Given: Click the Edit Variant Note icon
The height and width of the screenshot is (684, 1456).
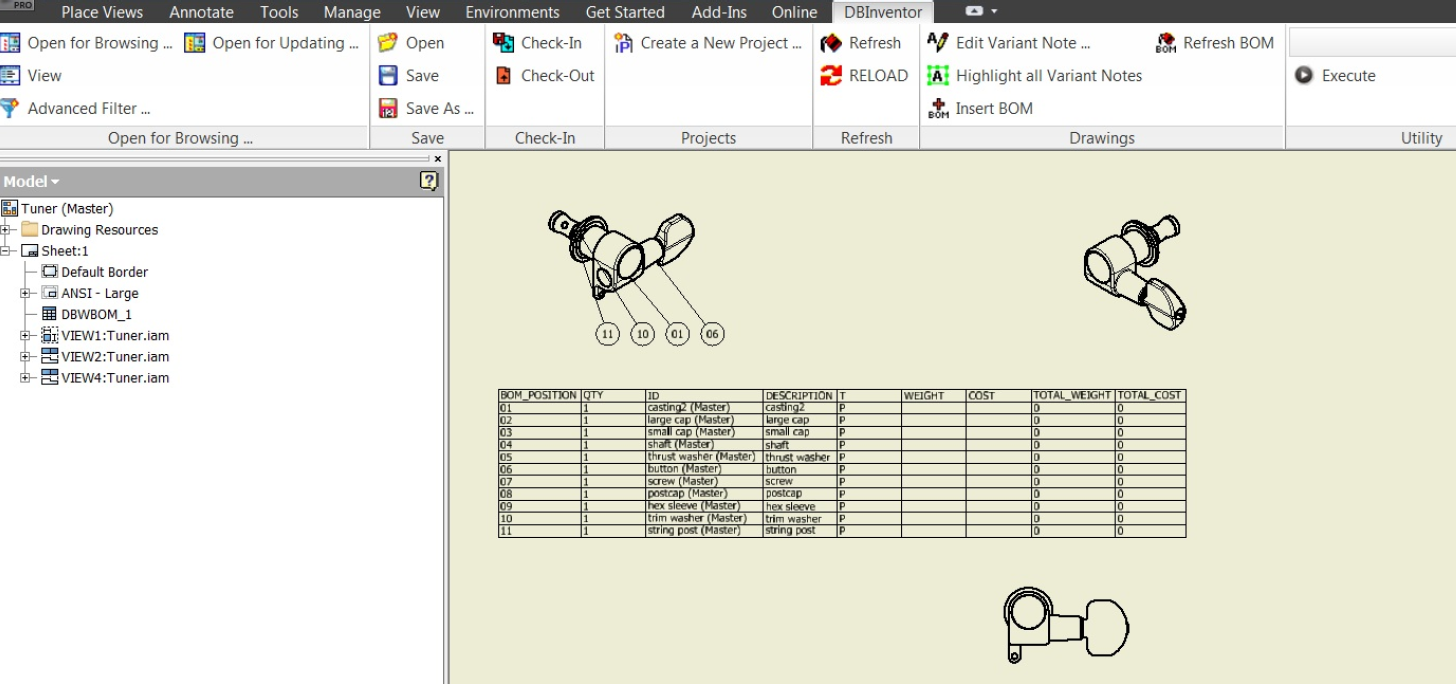Looking at the screenshot, I should click(x=937, y=43).
